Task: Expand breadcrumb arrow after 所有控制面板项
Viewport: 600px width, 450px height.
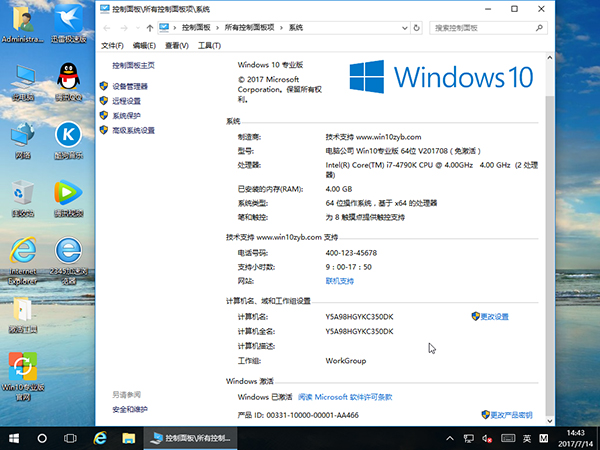Action: 279,29
